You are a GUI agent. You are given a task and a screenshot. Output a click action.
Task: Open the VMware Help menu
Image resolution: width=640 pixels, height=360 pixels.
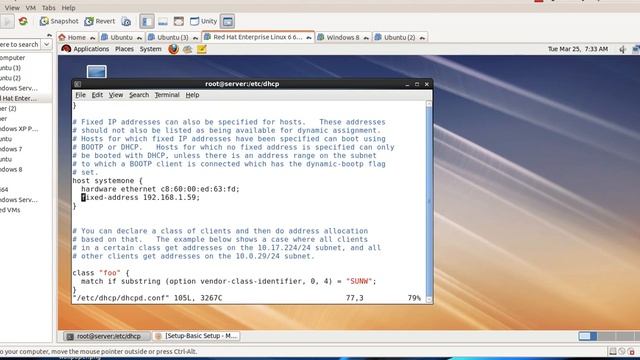coord(69,8)
